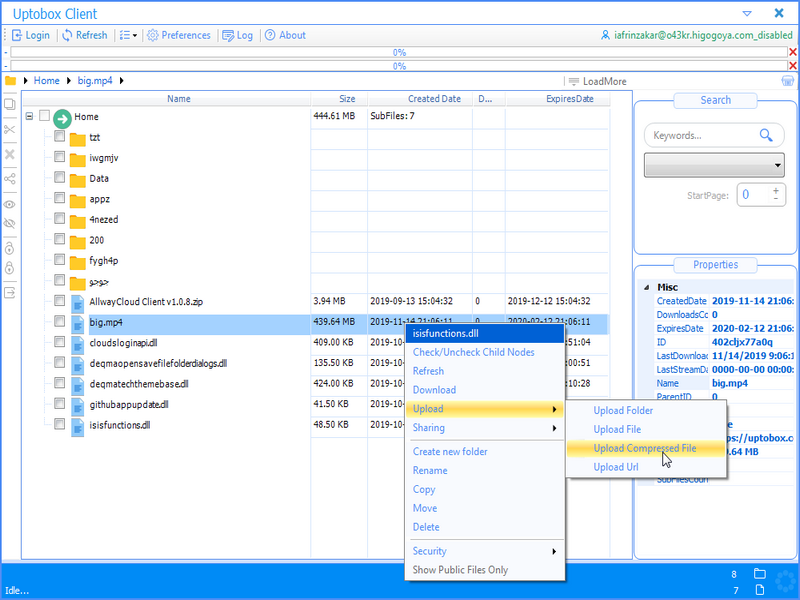Click the Share icon in left sidebar
Image resolution: width=800 pixels, height=600 pixels.
10,179
